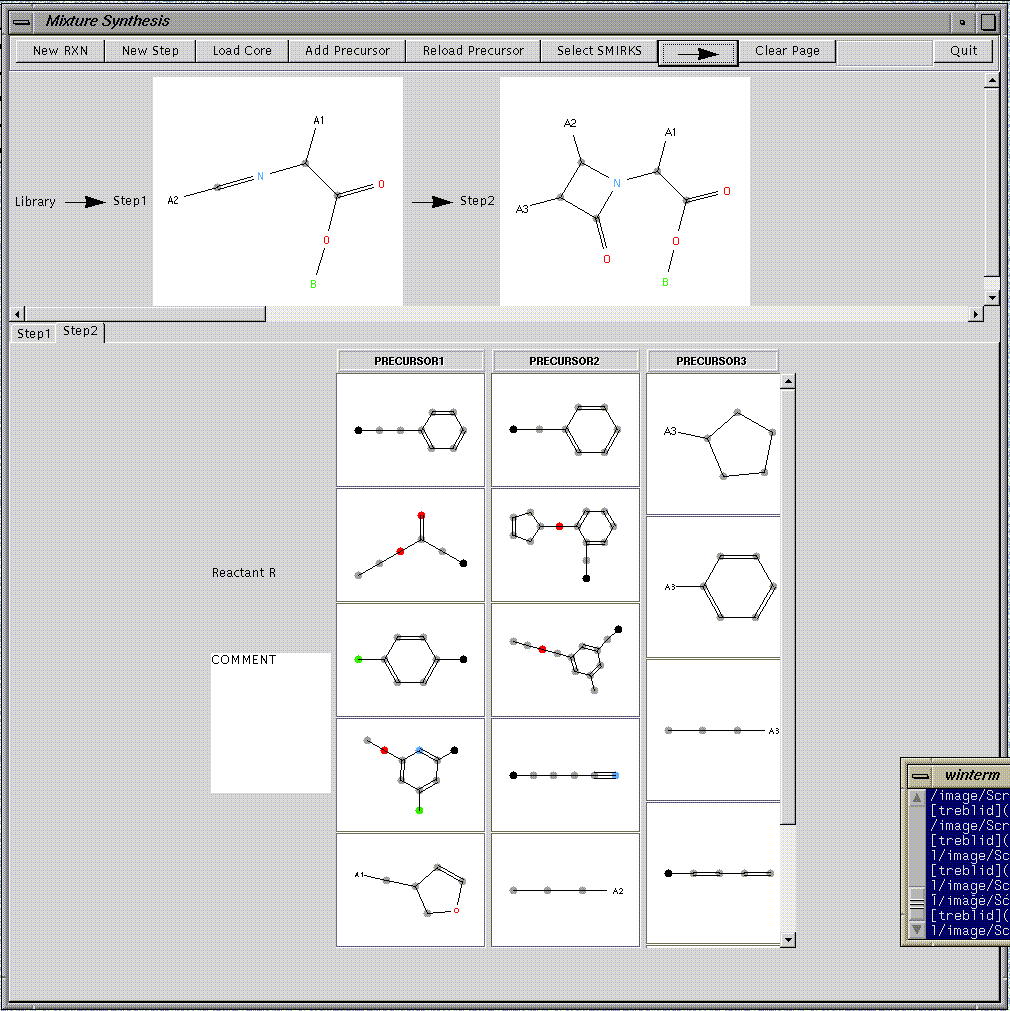This screenshot has height=1011, width=1010.
Task: Click the precursor list vertical scrollbar thumb
Action: pos(788,606)
